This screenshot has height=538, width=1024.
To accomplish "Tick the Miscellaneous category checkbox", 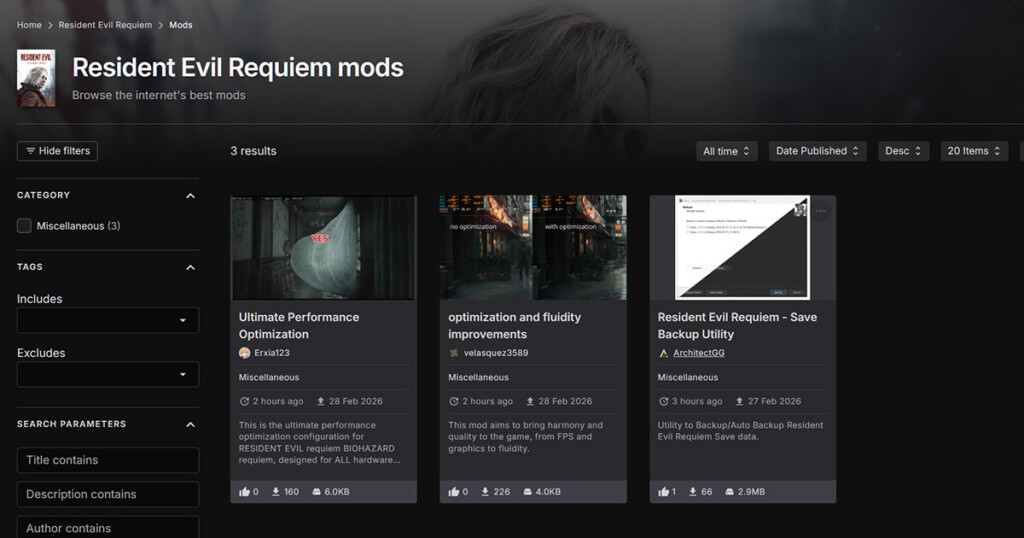I will (x=24, y=226).
